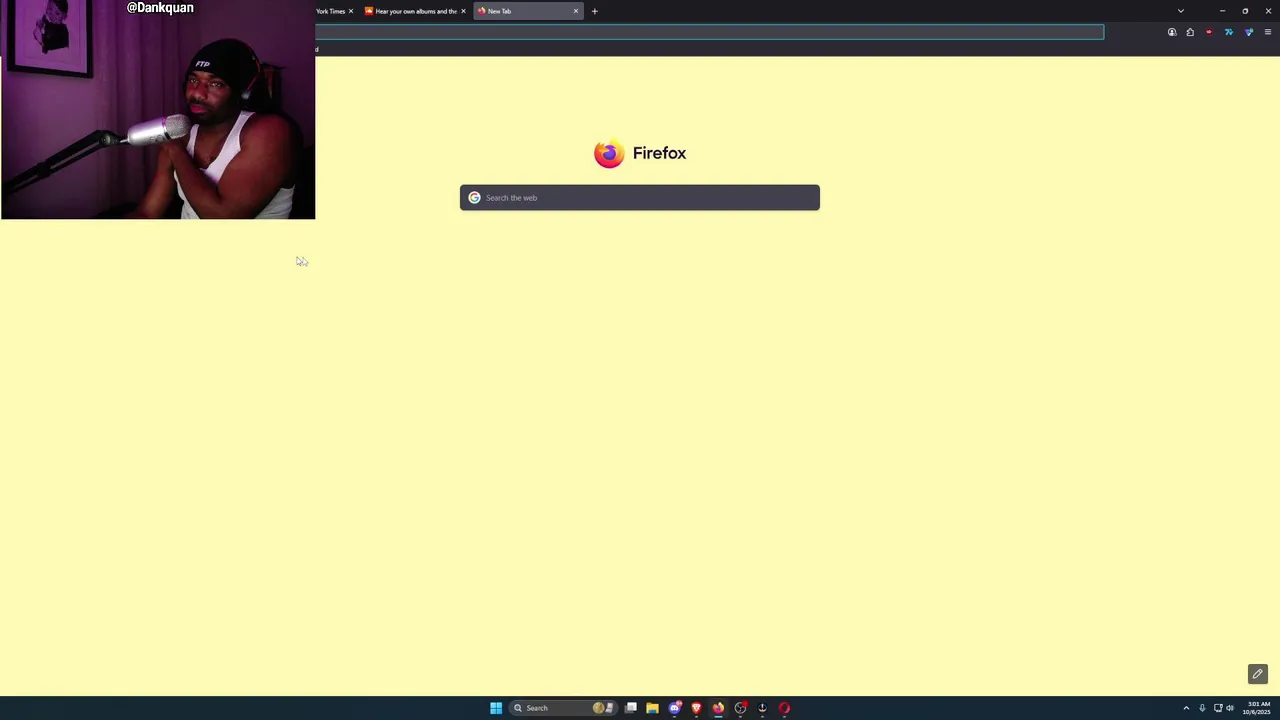The width and height of the screenshot is (1280, 720).
Task: Click the microphone icon in the system tray
Action: 1202,708
